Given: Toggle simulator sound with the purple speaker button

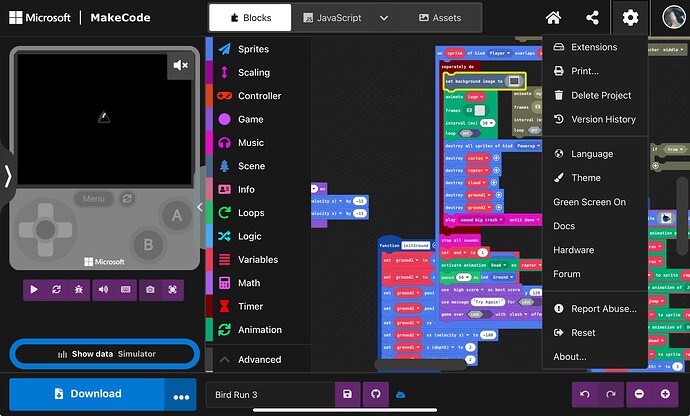Looking at the screenshot, I should 103,289.
